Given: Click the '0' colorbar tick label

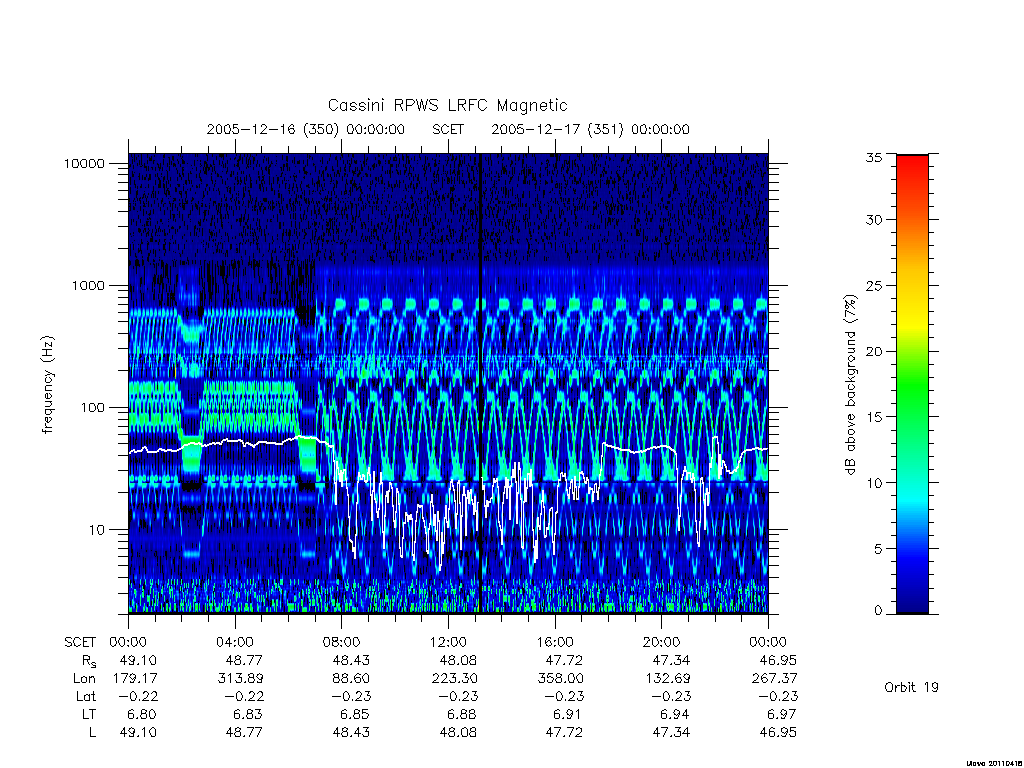Looking at the screenshot, I should pyautogui.click(x=878, y=611).
